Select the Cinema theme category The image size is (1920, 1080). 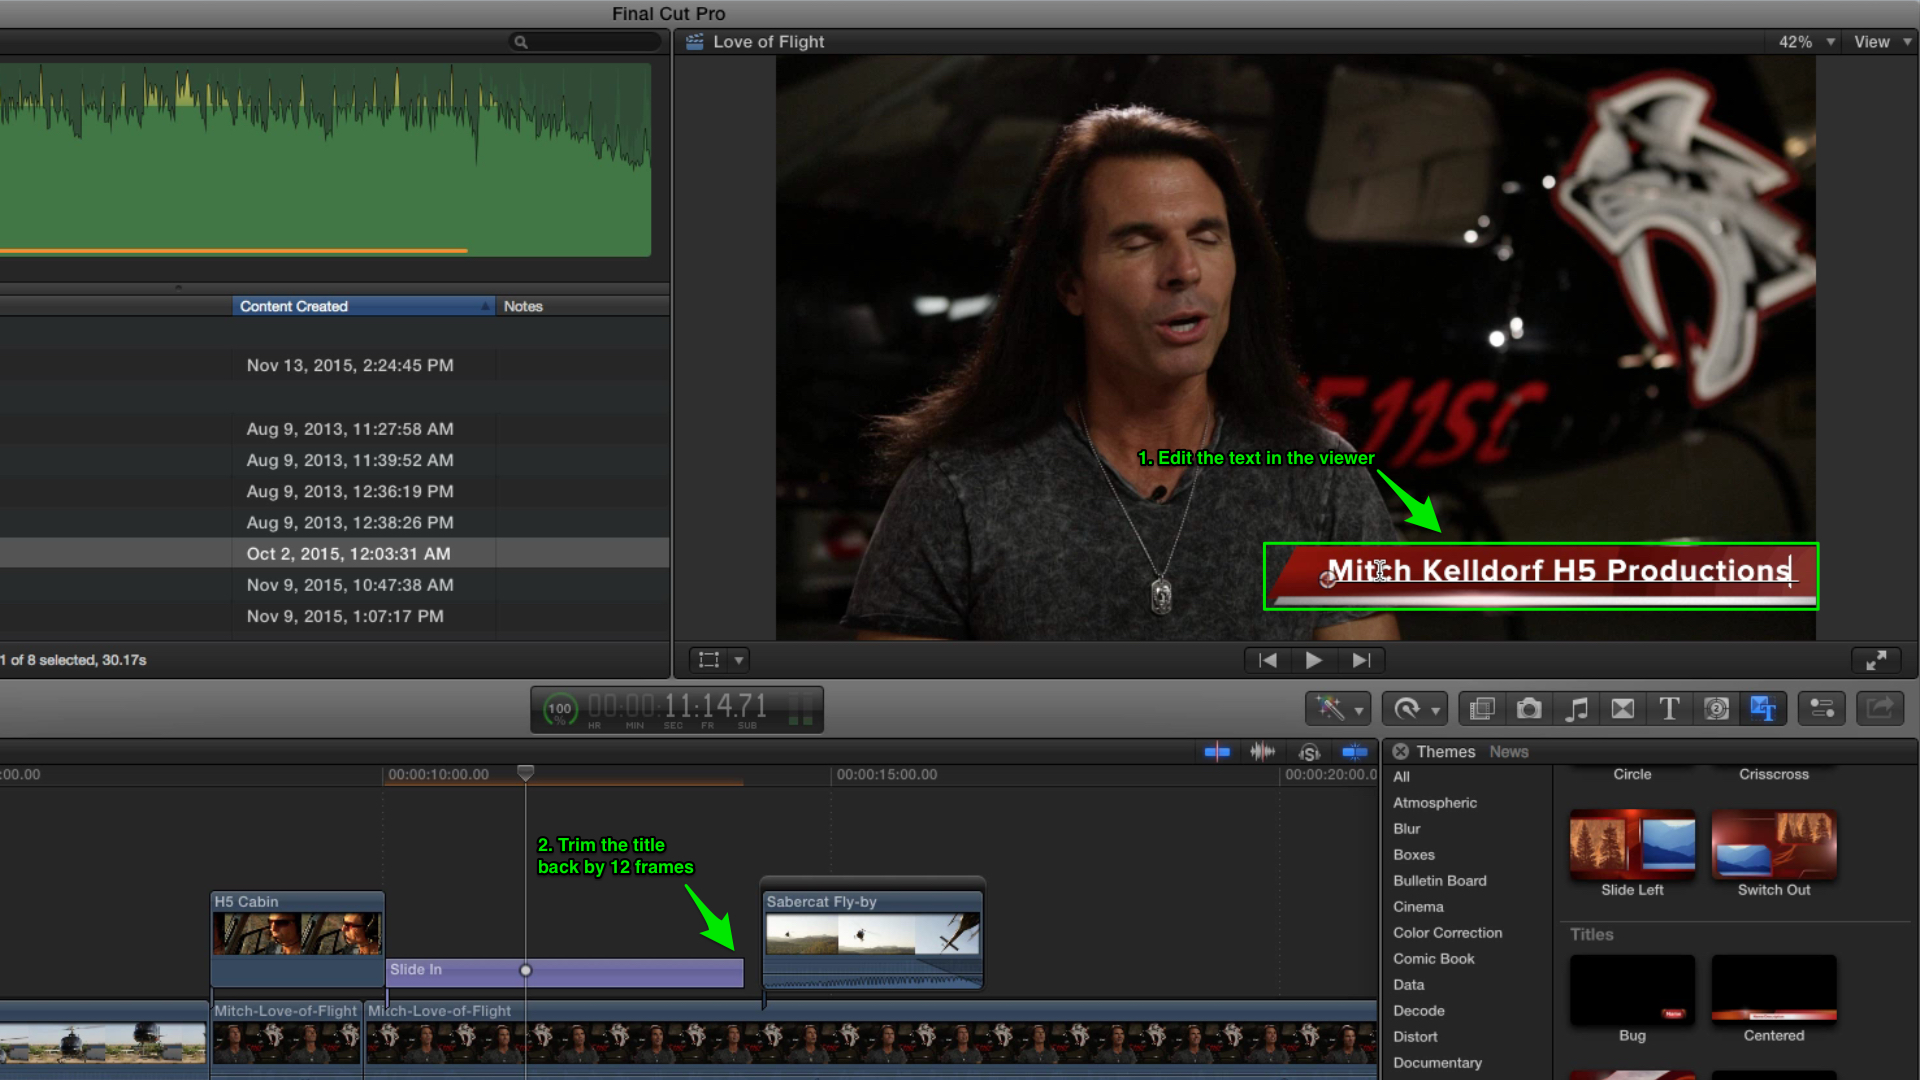1418,907
